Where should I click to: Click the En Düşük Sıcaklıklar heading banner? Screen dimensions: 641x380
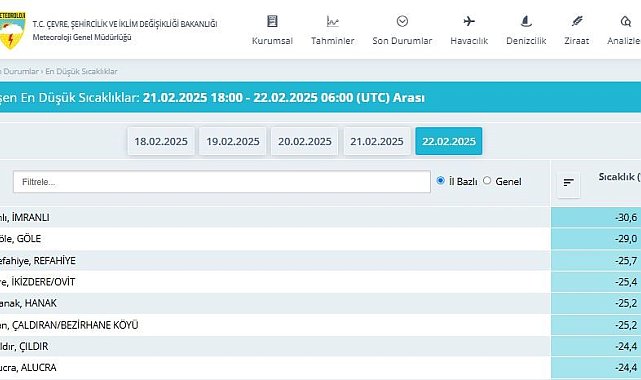point(320,98)
